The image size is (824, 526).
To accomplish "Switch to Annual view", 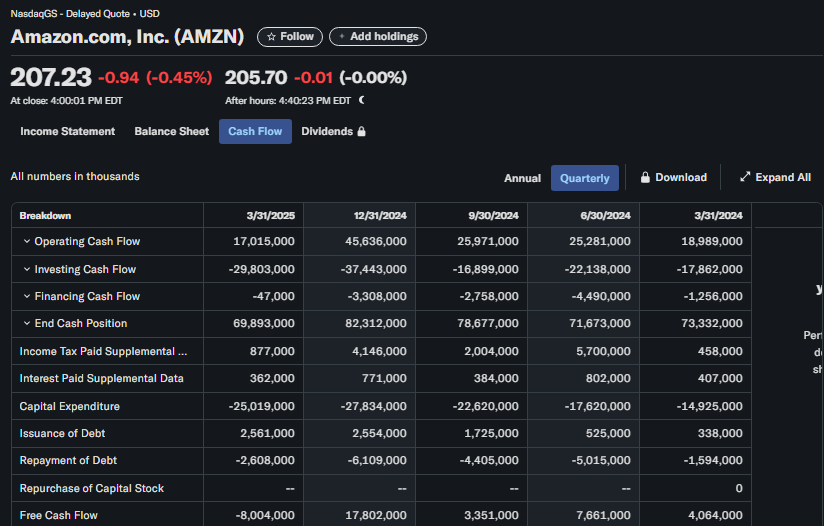I will [522, 178].
